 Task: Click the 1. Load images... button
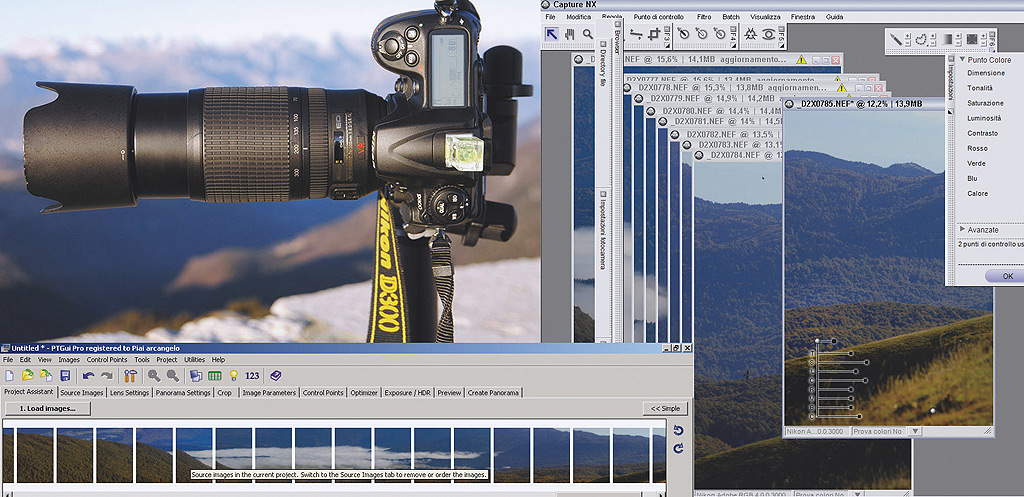point(48,408)
